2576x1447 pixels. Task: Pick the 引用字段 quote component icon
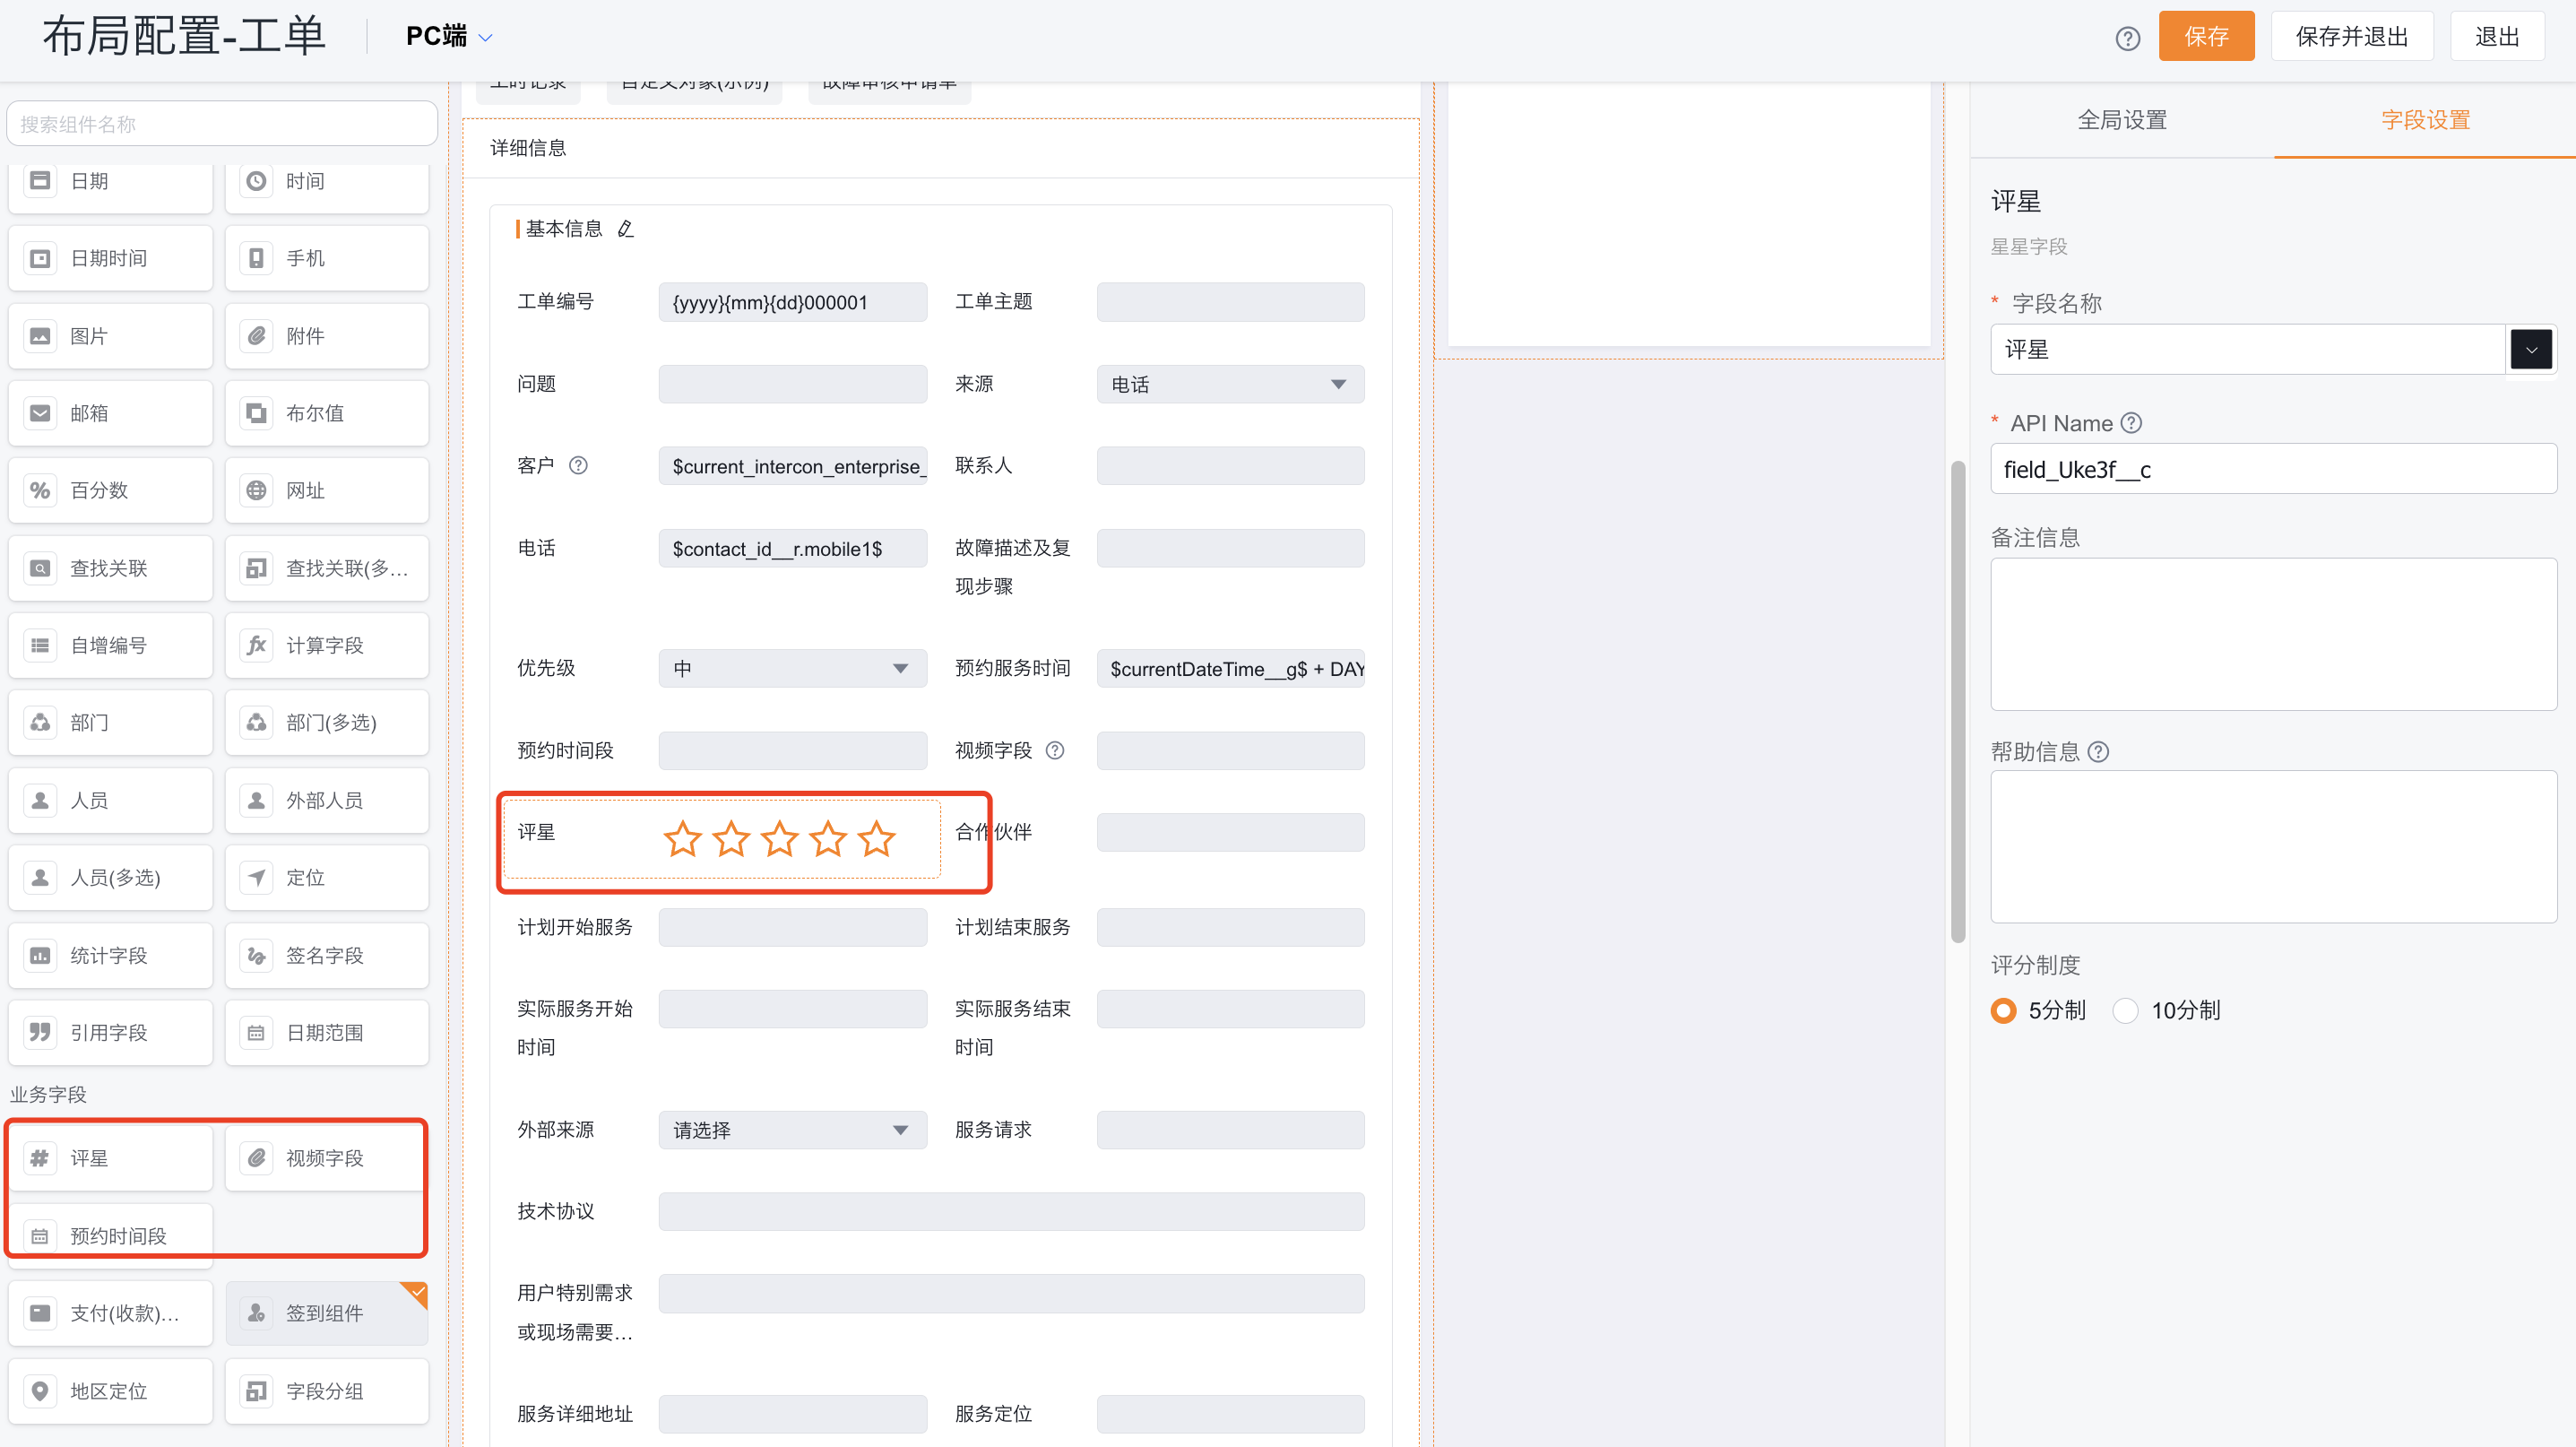point(40,1032)
